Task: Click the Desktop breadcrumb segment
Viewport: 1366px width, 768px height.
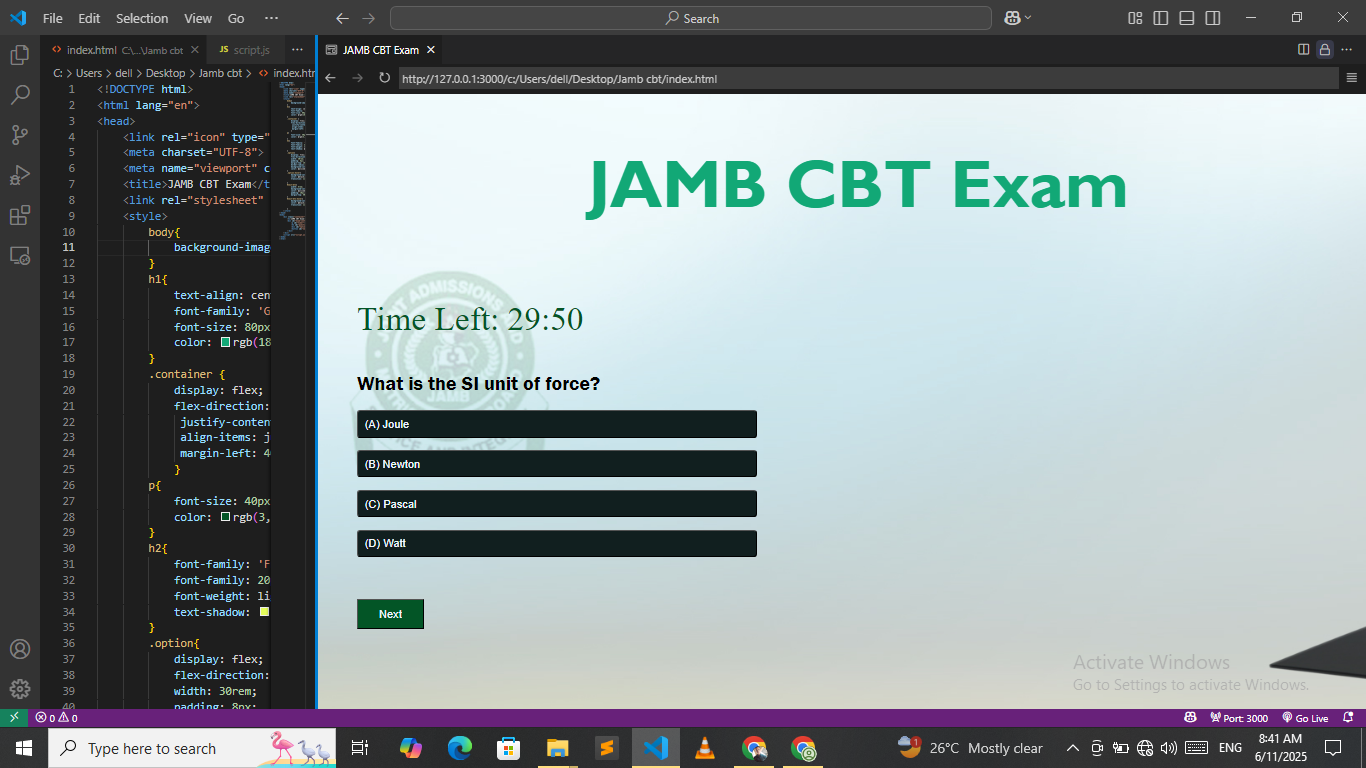Action: coord(166,73)
